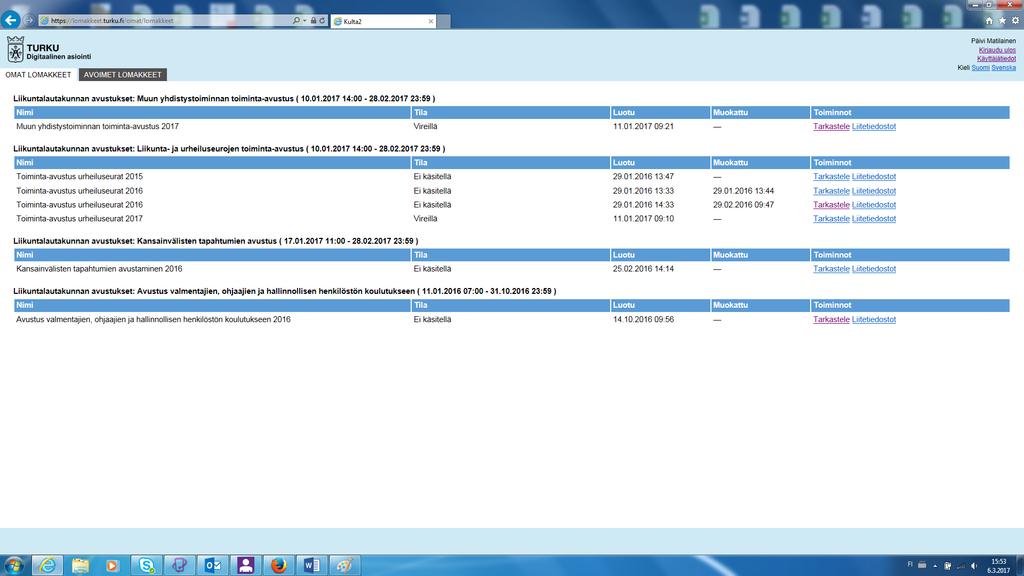The width and height of the screenshot is (1024, 576).
Task: Click the browser forward arrow button
Action: [x=29, y=20]
